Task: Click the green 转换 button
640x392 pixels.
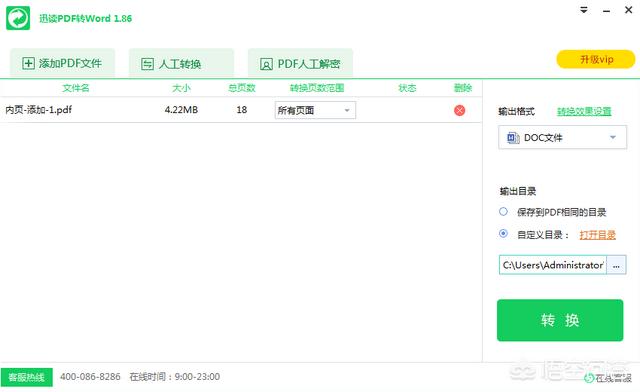Action: pyautogui.click(x=560, y=320)
